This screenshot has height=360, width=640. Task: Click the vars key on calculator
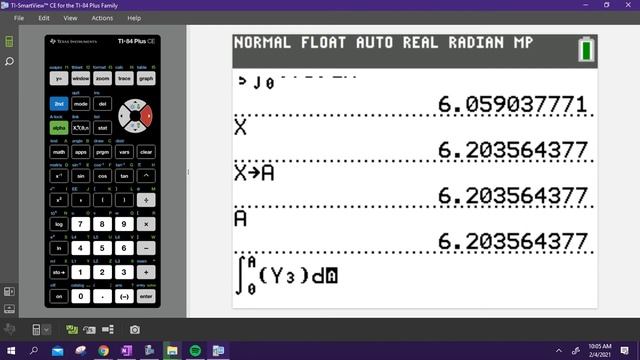click(124, 152)
